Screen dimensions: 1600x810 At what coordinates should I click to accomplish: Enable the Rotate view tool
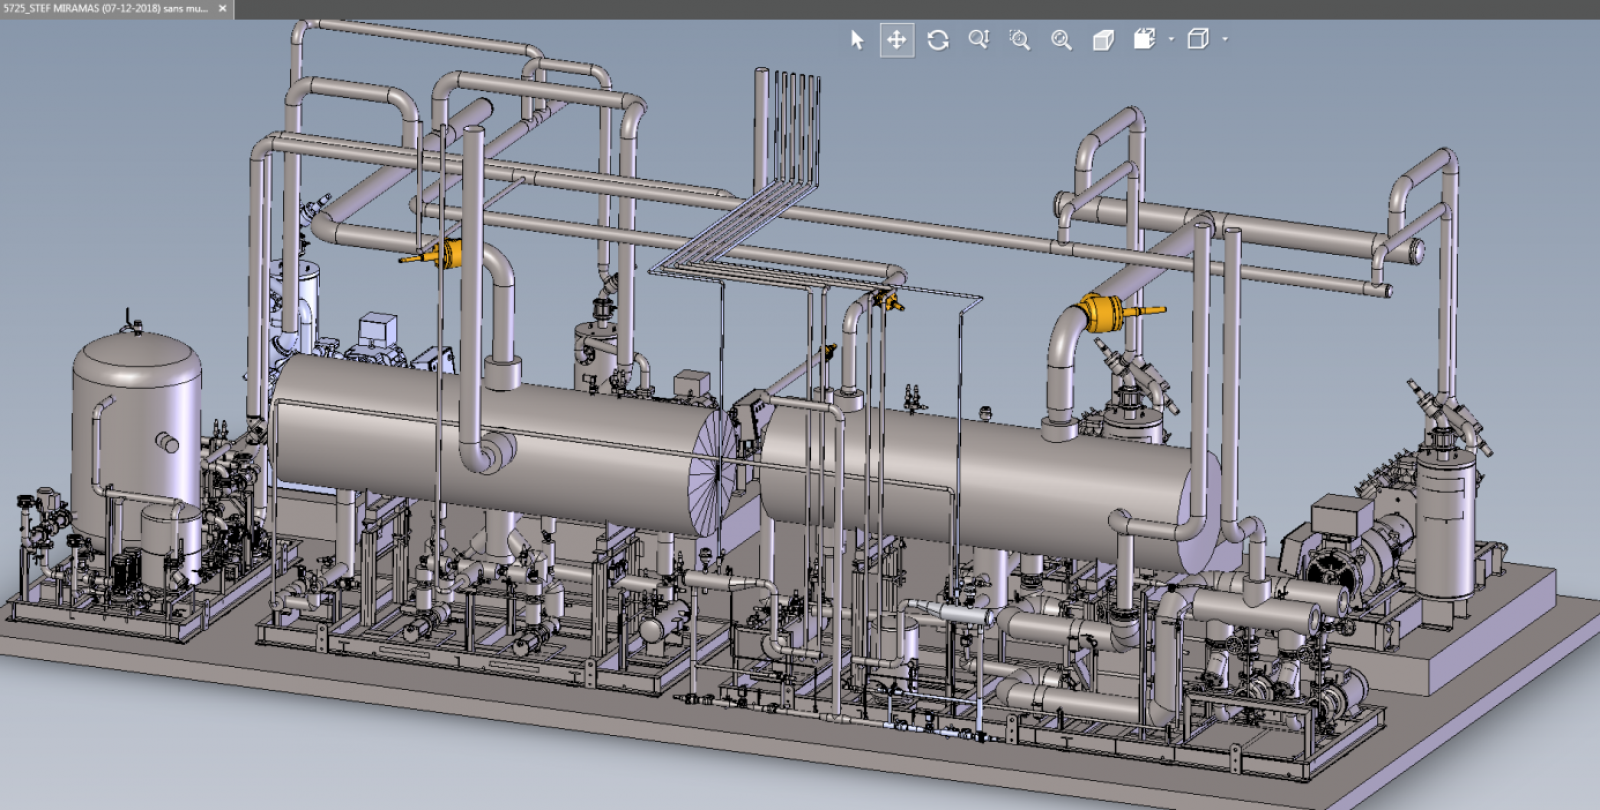click(937, 40)
